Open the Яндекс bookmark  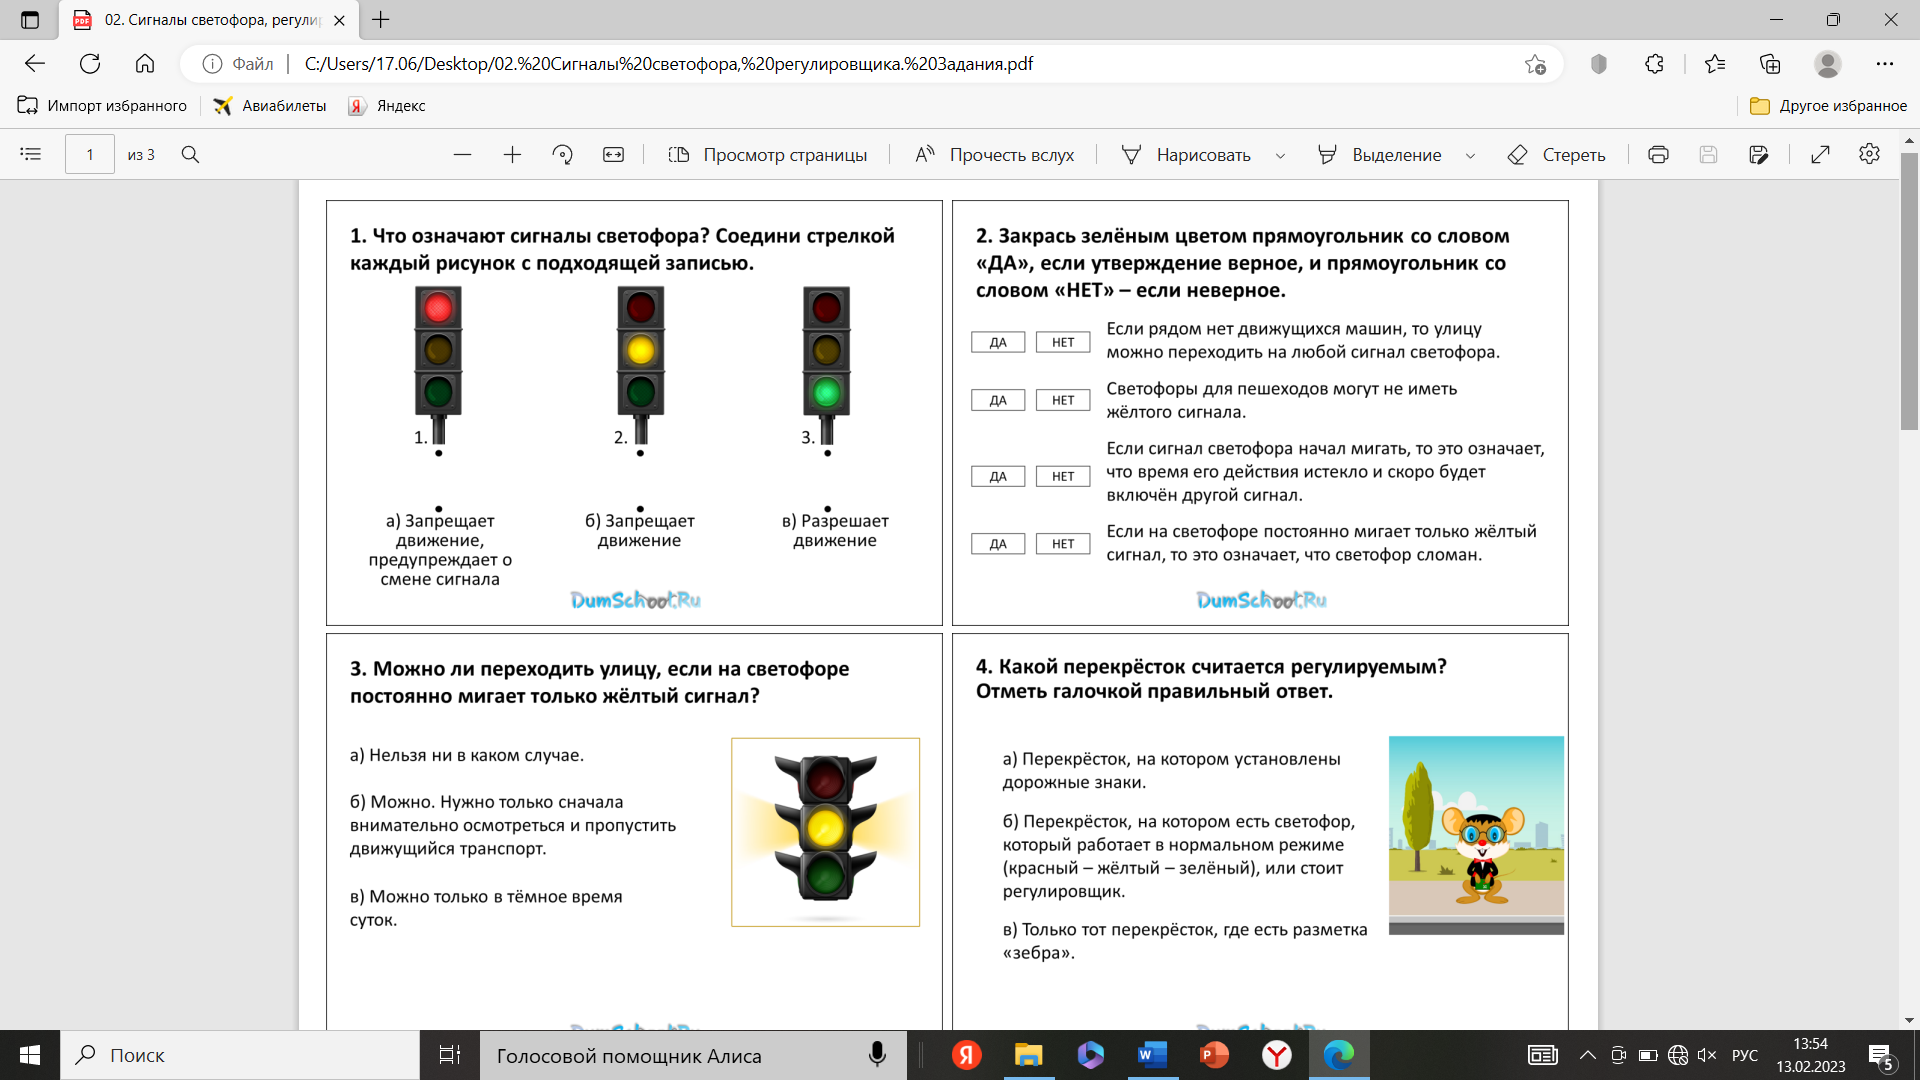pyautogui.click(x=387, y=105)
